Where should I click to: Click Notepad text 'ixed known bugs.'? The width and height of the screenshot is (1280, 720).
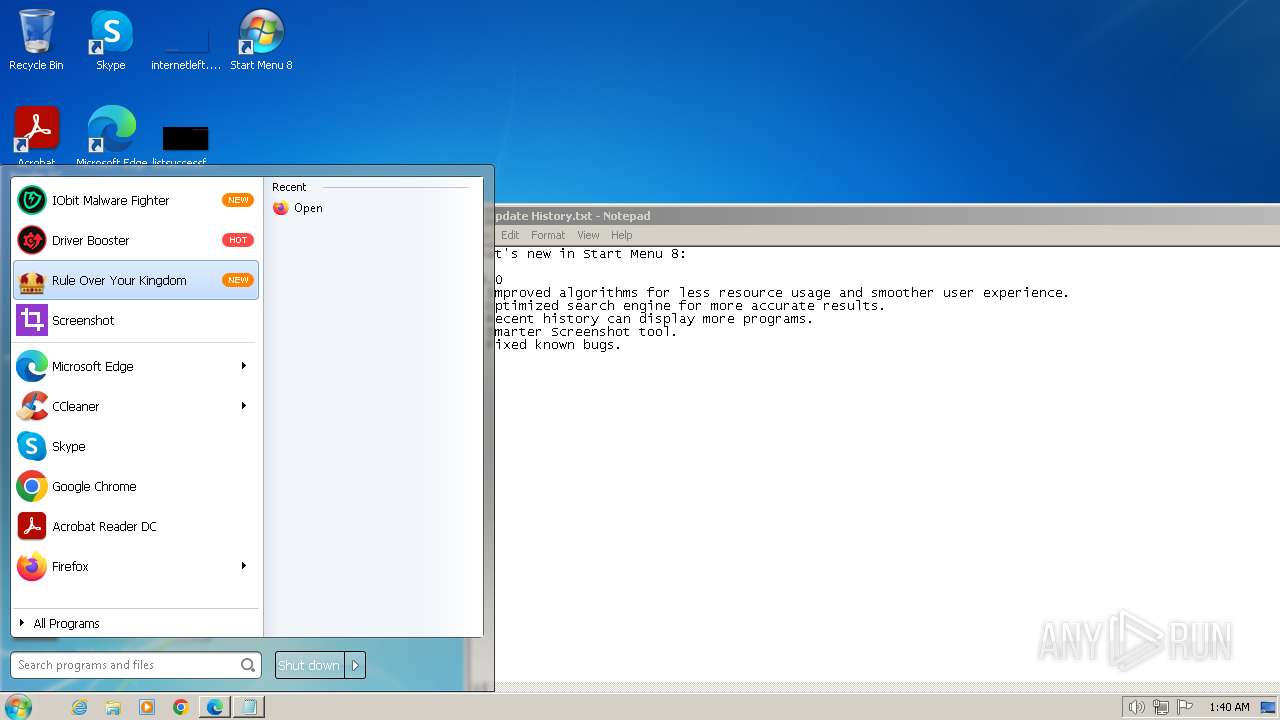pos(558,345)
